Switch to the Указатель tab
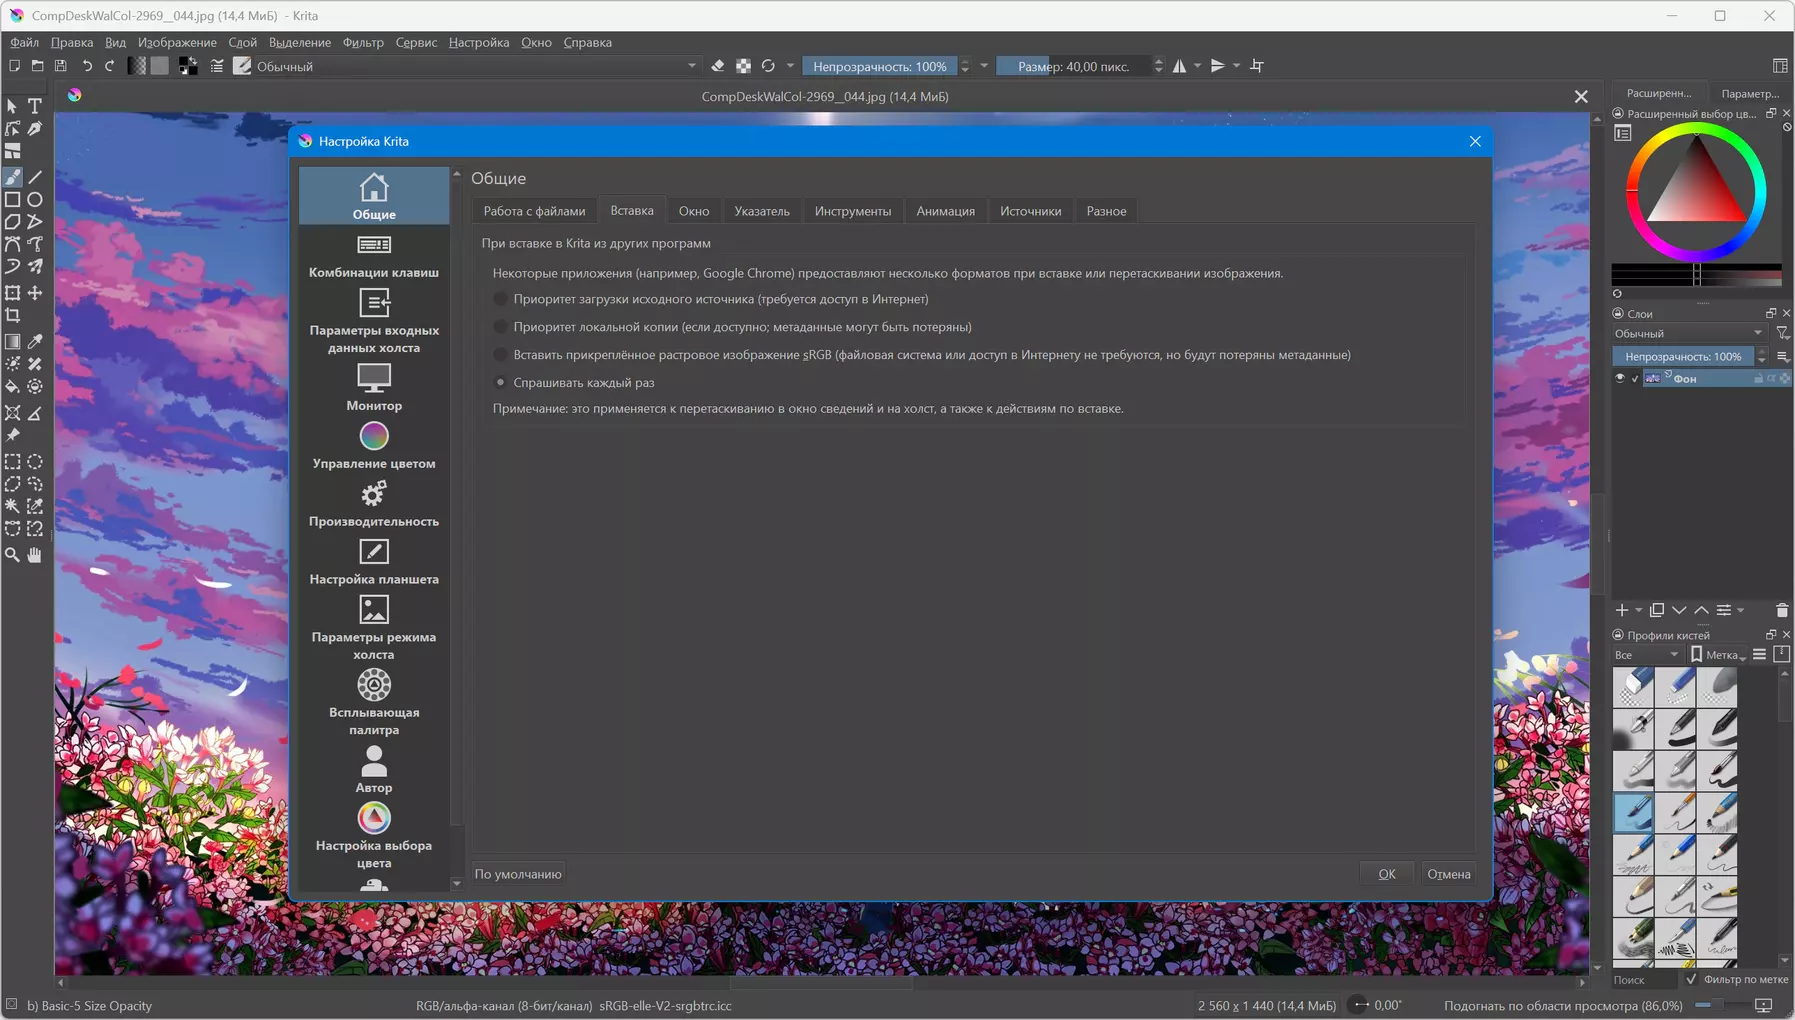This screenshot has width=1795, height=1020. pyautogui.click(x=761, y=211)
